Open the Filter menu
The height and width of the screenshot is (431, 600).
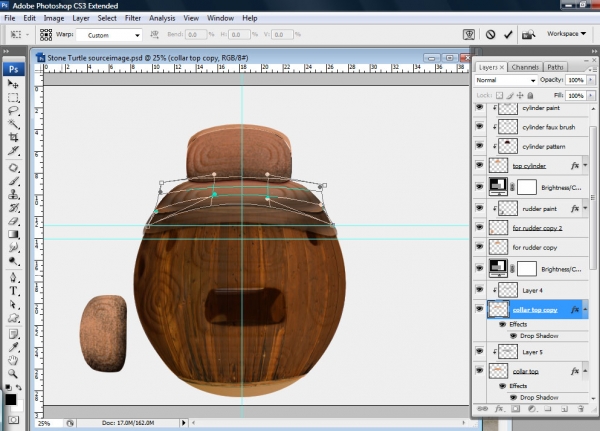(133, 18)
